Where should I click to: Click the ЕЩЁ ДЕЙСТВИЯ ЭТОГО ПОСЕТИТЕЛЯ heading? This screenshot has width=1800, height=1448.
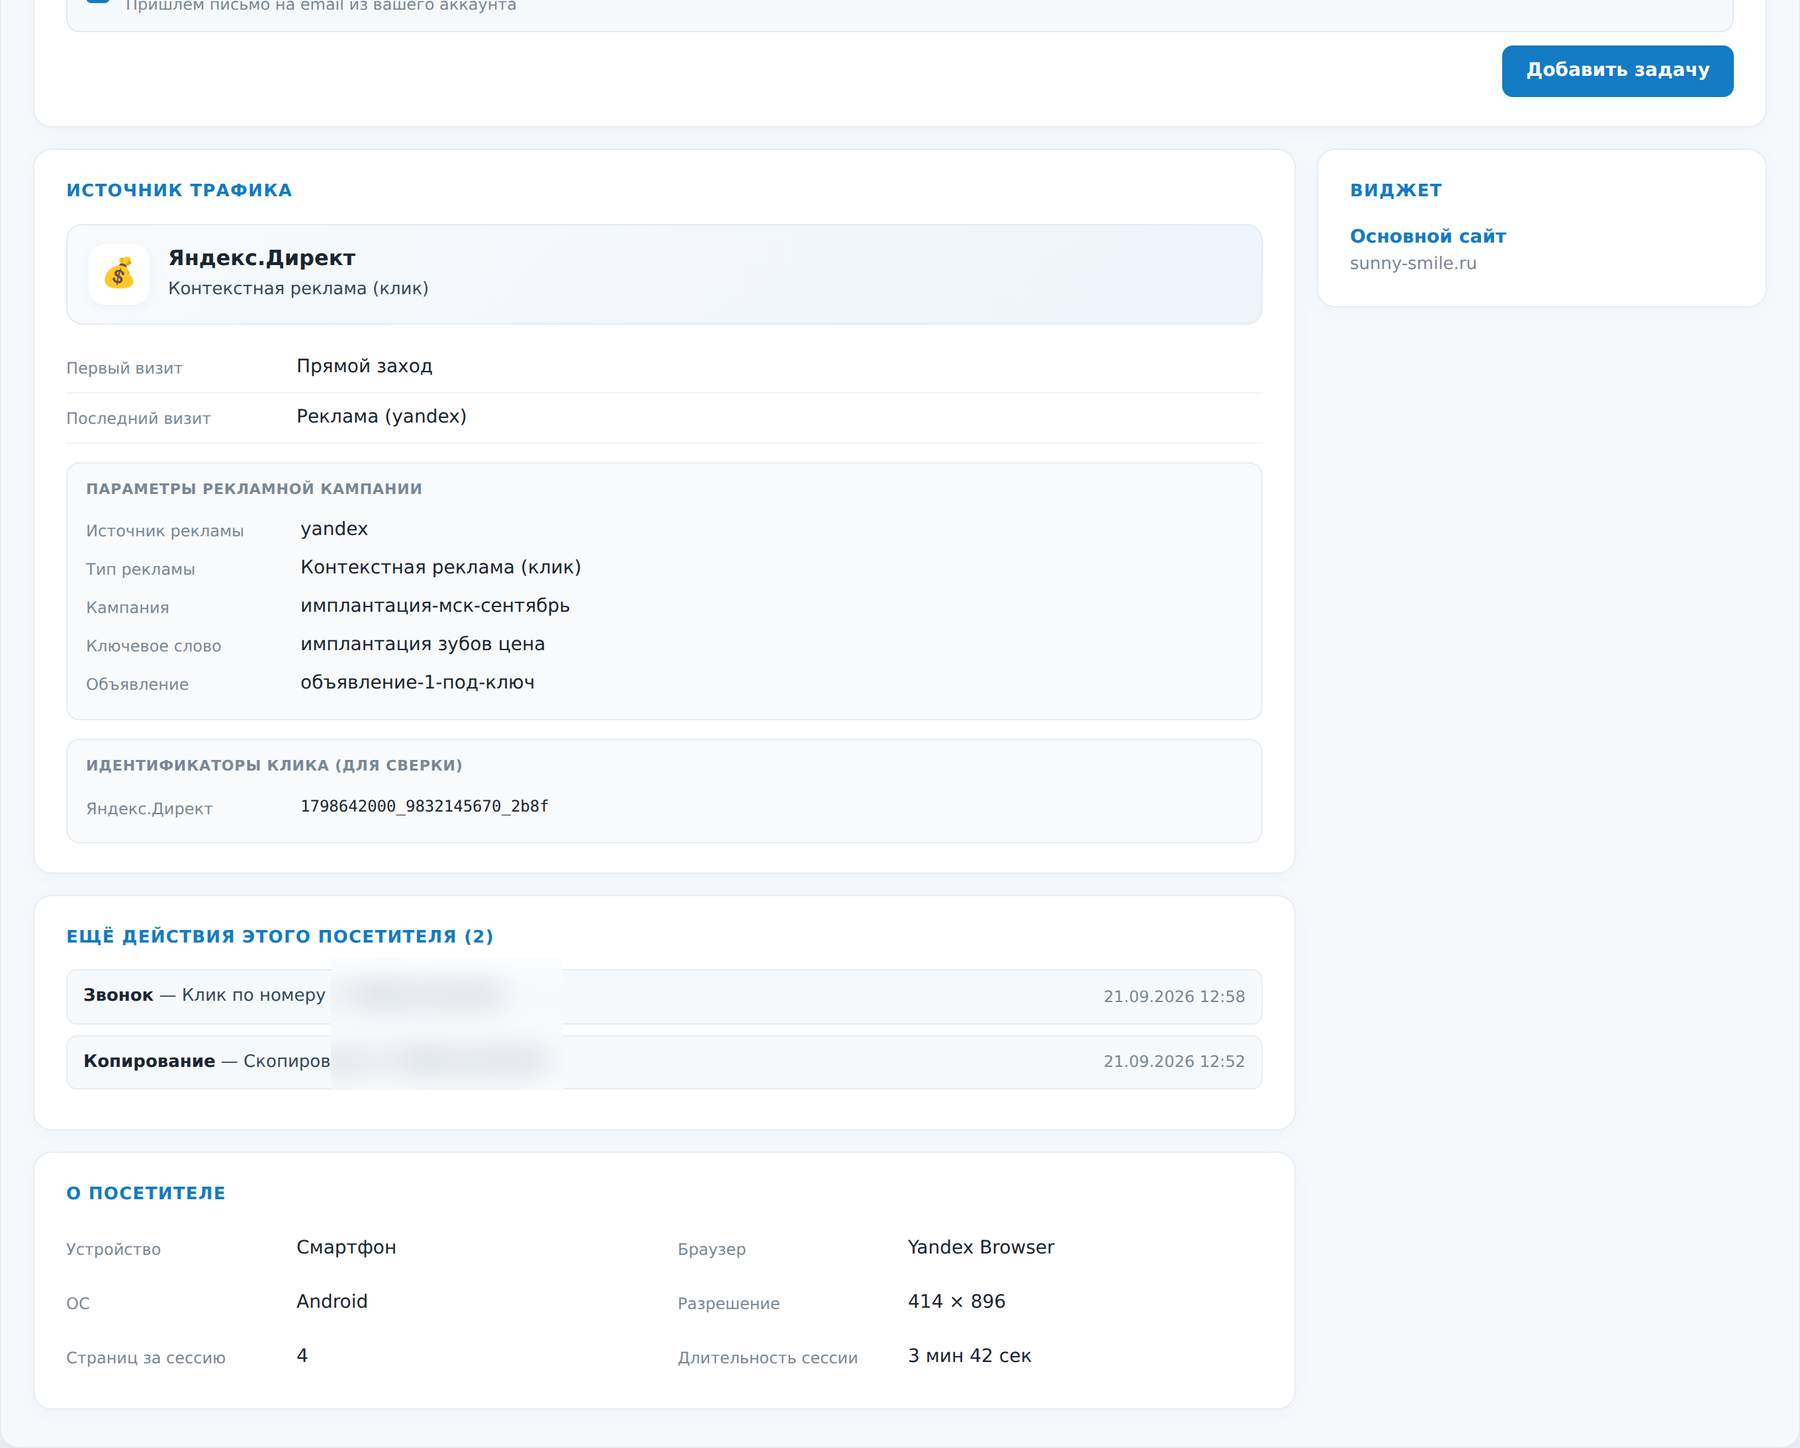(280, 936)
